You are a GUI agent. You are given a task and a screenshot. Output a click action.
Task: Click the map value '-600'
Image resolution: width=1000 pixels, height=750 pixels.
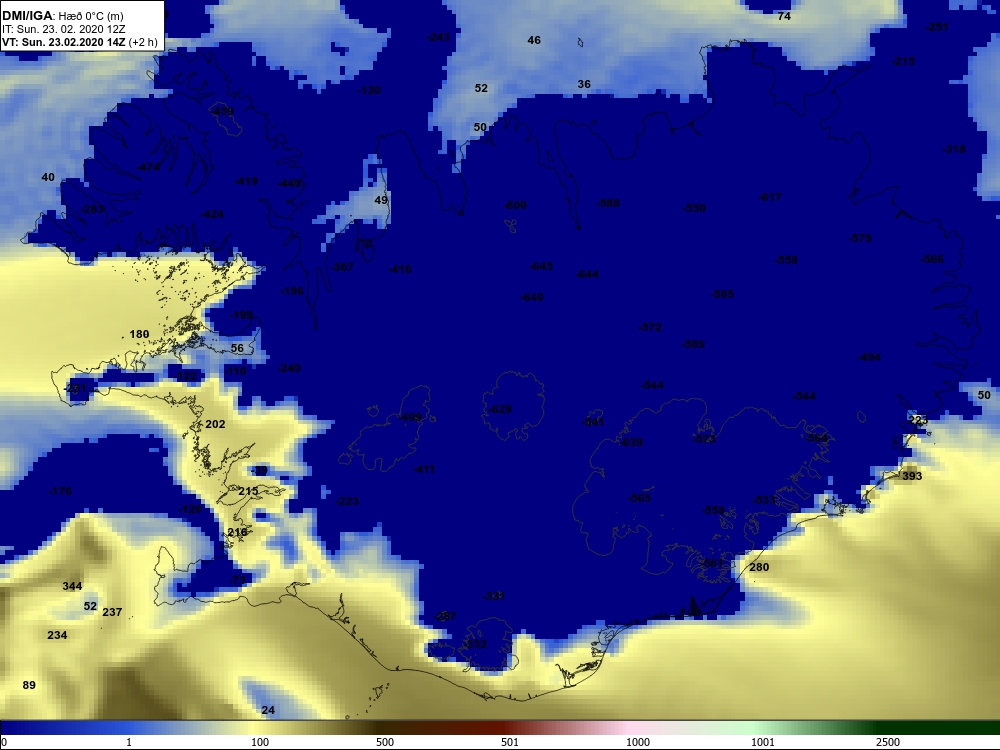click(515, 205)
